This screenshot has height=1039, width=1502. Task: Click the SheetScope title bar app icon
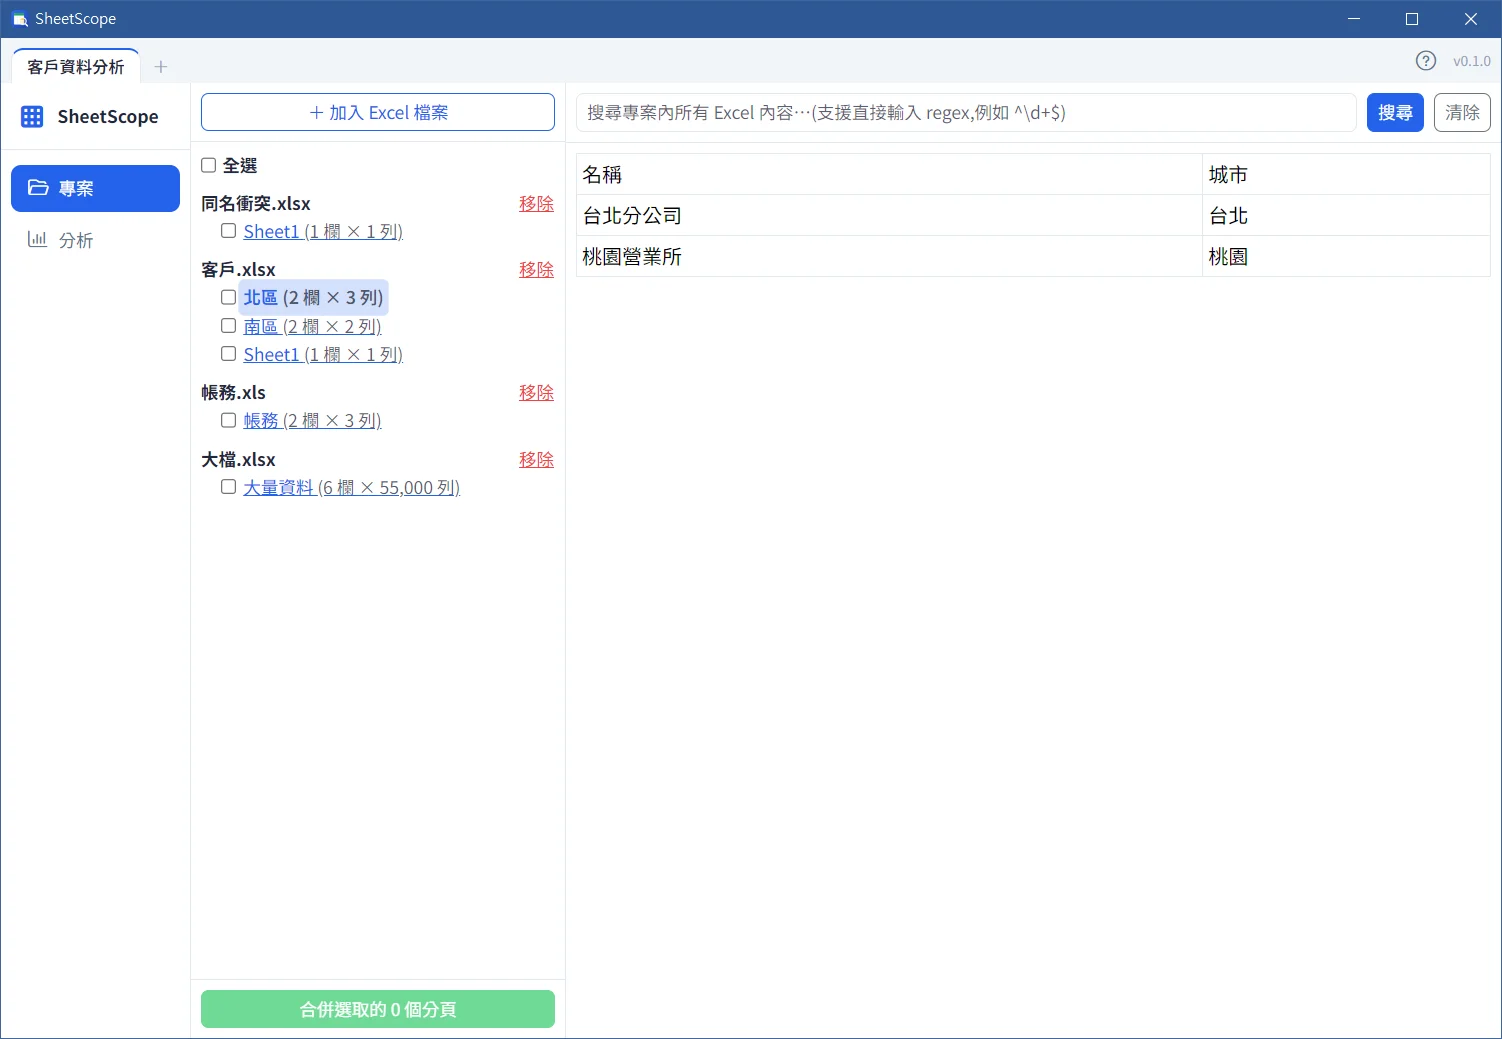click(x=19, y=19)
